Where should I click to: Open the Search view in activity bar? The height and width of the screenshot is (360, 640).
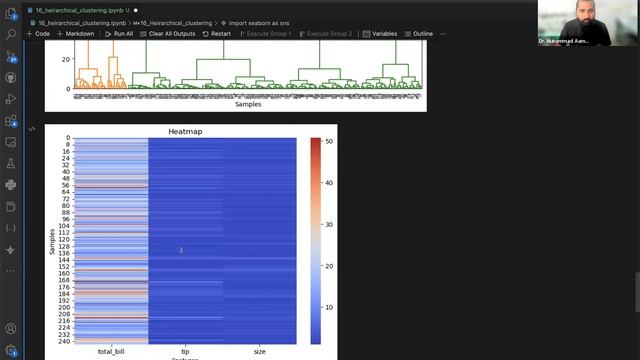click(11, 34)
